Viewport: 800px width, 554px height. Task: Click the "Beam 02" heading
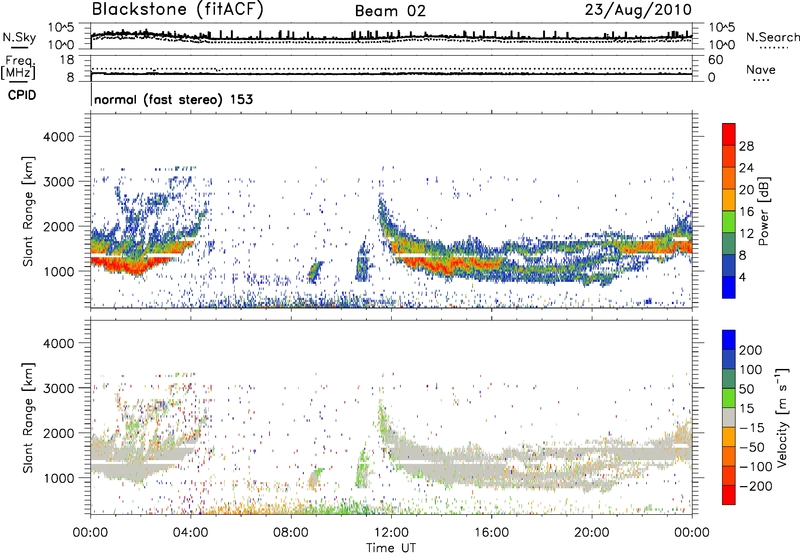pyautogui.click(x=390, y=11)
